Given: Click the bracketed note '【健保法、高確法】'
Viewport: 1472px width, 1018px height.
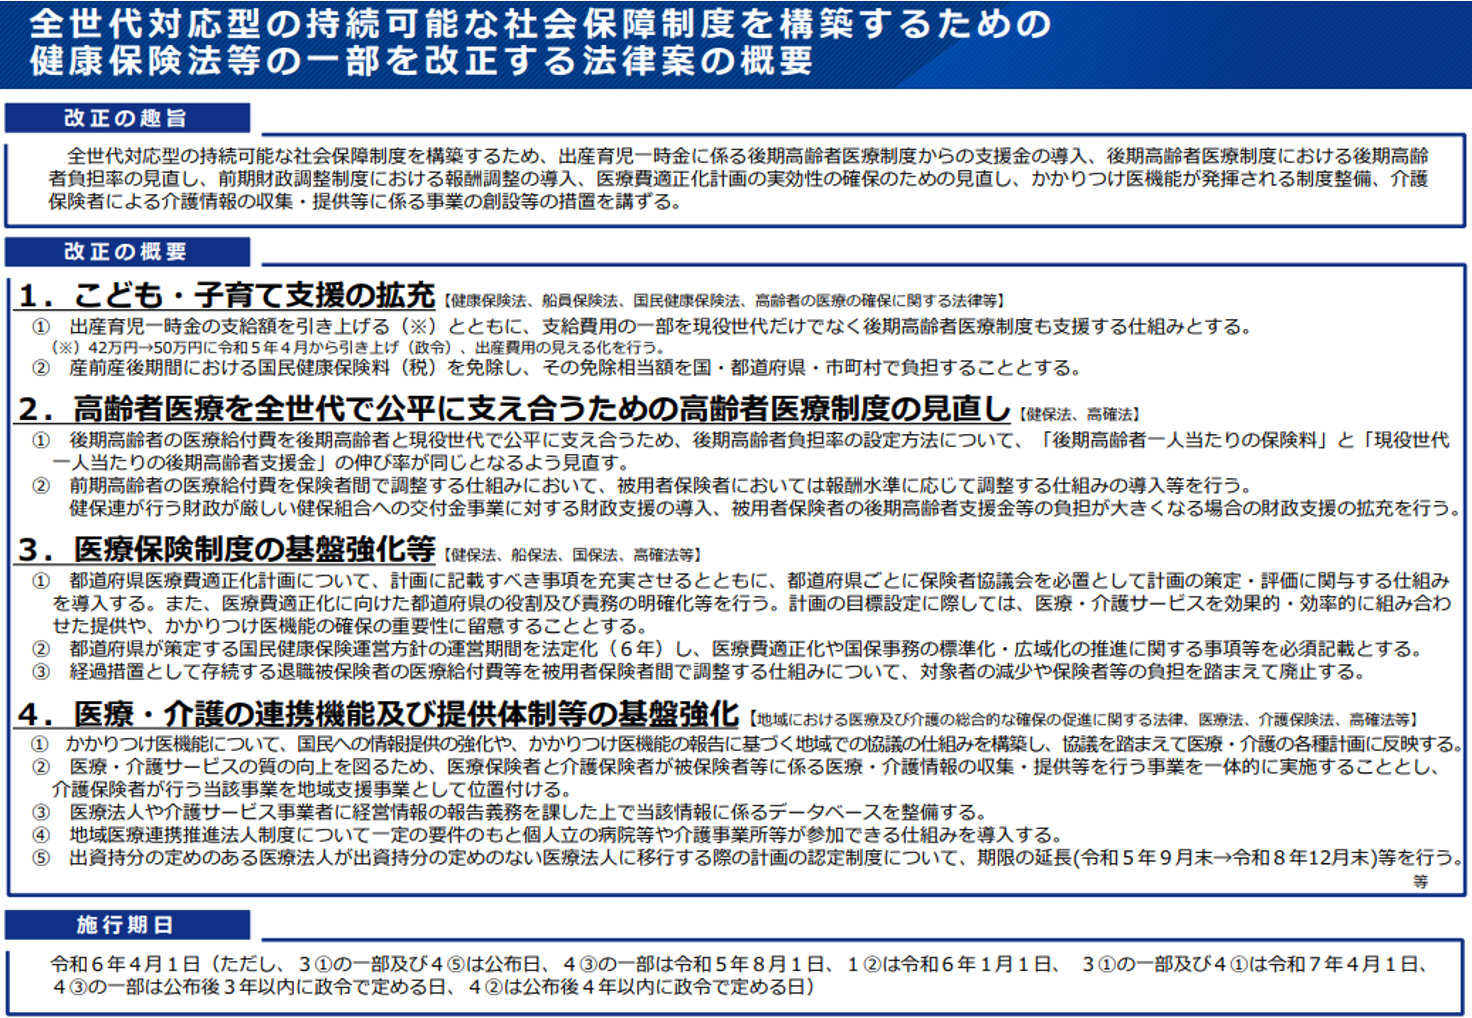Looking at the screenshot, I should click(1080, 414).
